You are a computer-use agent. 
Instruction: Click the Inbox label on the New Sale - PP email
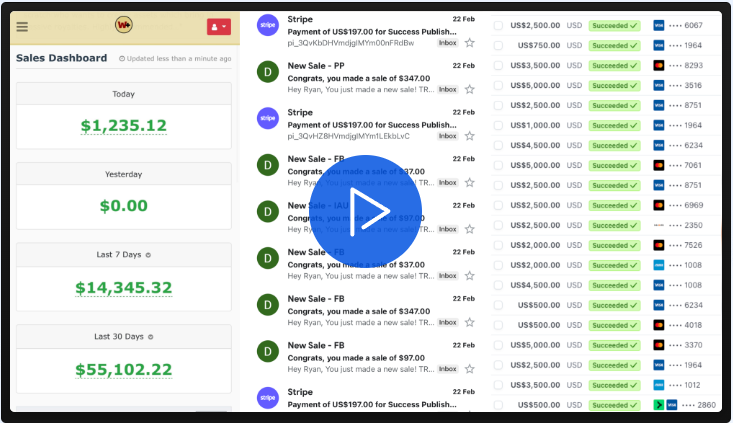coord(447,89)
